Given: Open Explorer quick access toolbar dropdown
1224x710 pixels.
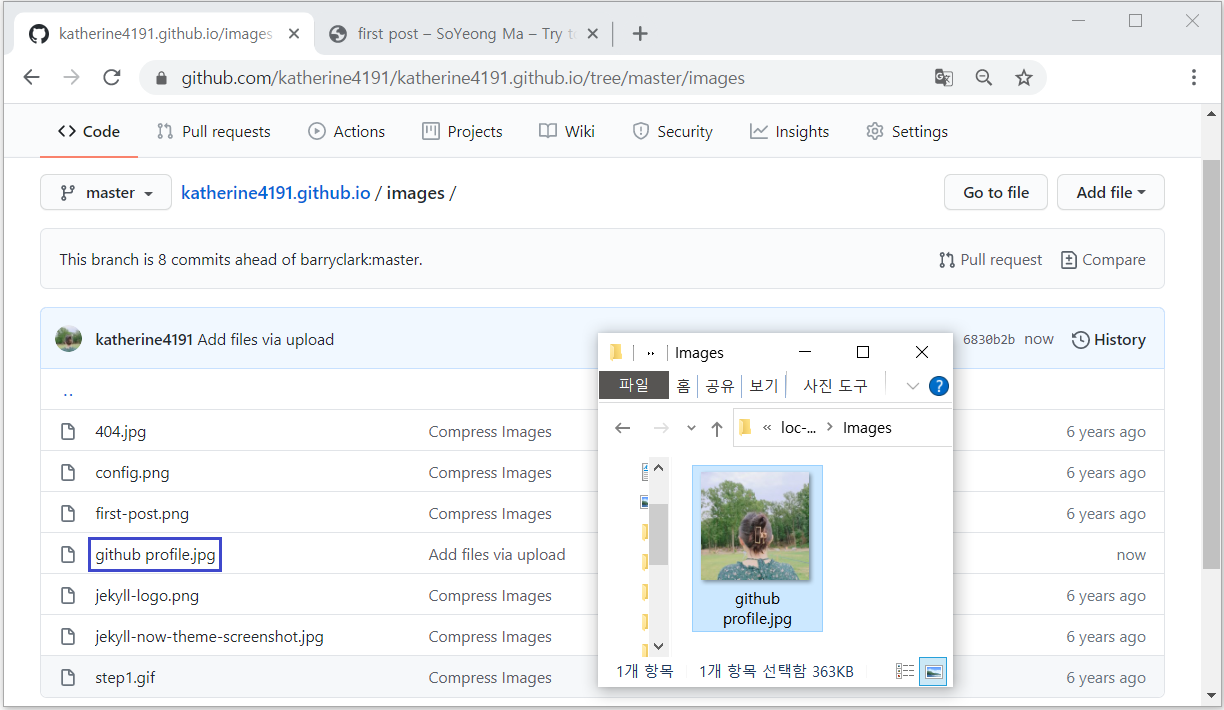Looking at the screenshot, I should tap(651, 353).
